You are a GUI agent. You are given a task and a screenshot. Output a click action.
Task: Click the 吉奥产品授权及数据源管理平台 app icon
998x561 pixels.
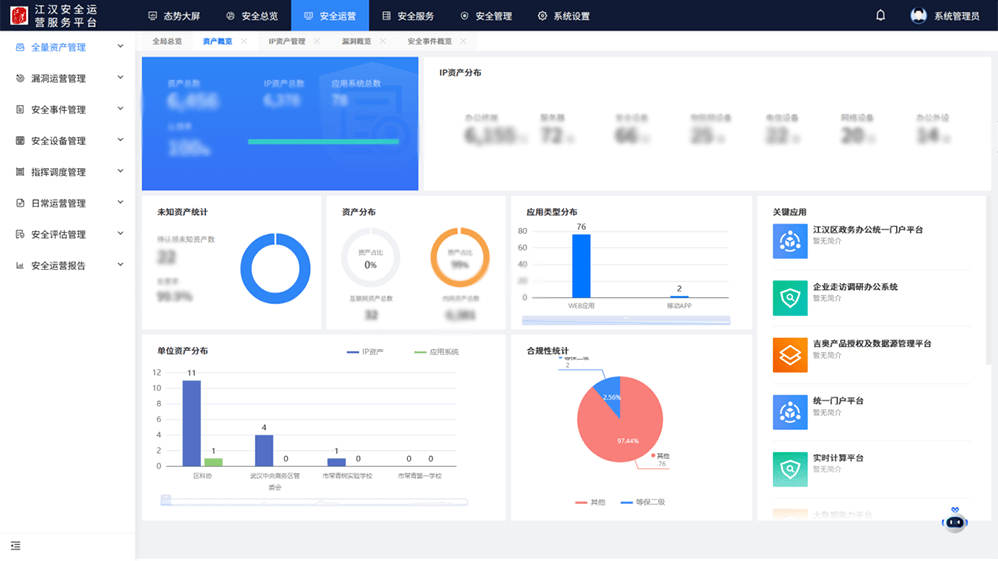coord(790,355)
